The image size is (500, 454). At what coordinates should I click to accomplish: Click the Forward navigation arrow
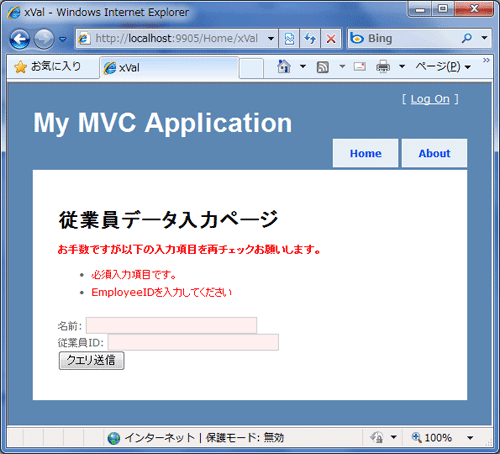[44, 39]
